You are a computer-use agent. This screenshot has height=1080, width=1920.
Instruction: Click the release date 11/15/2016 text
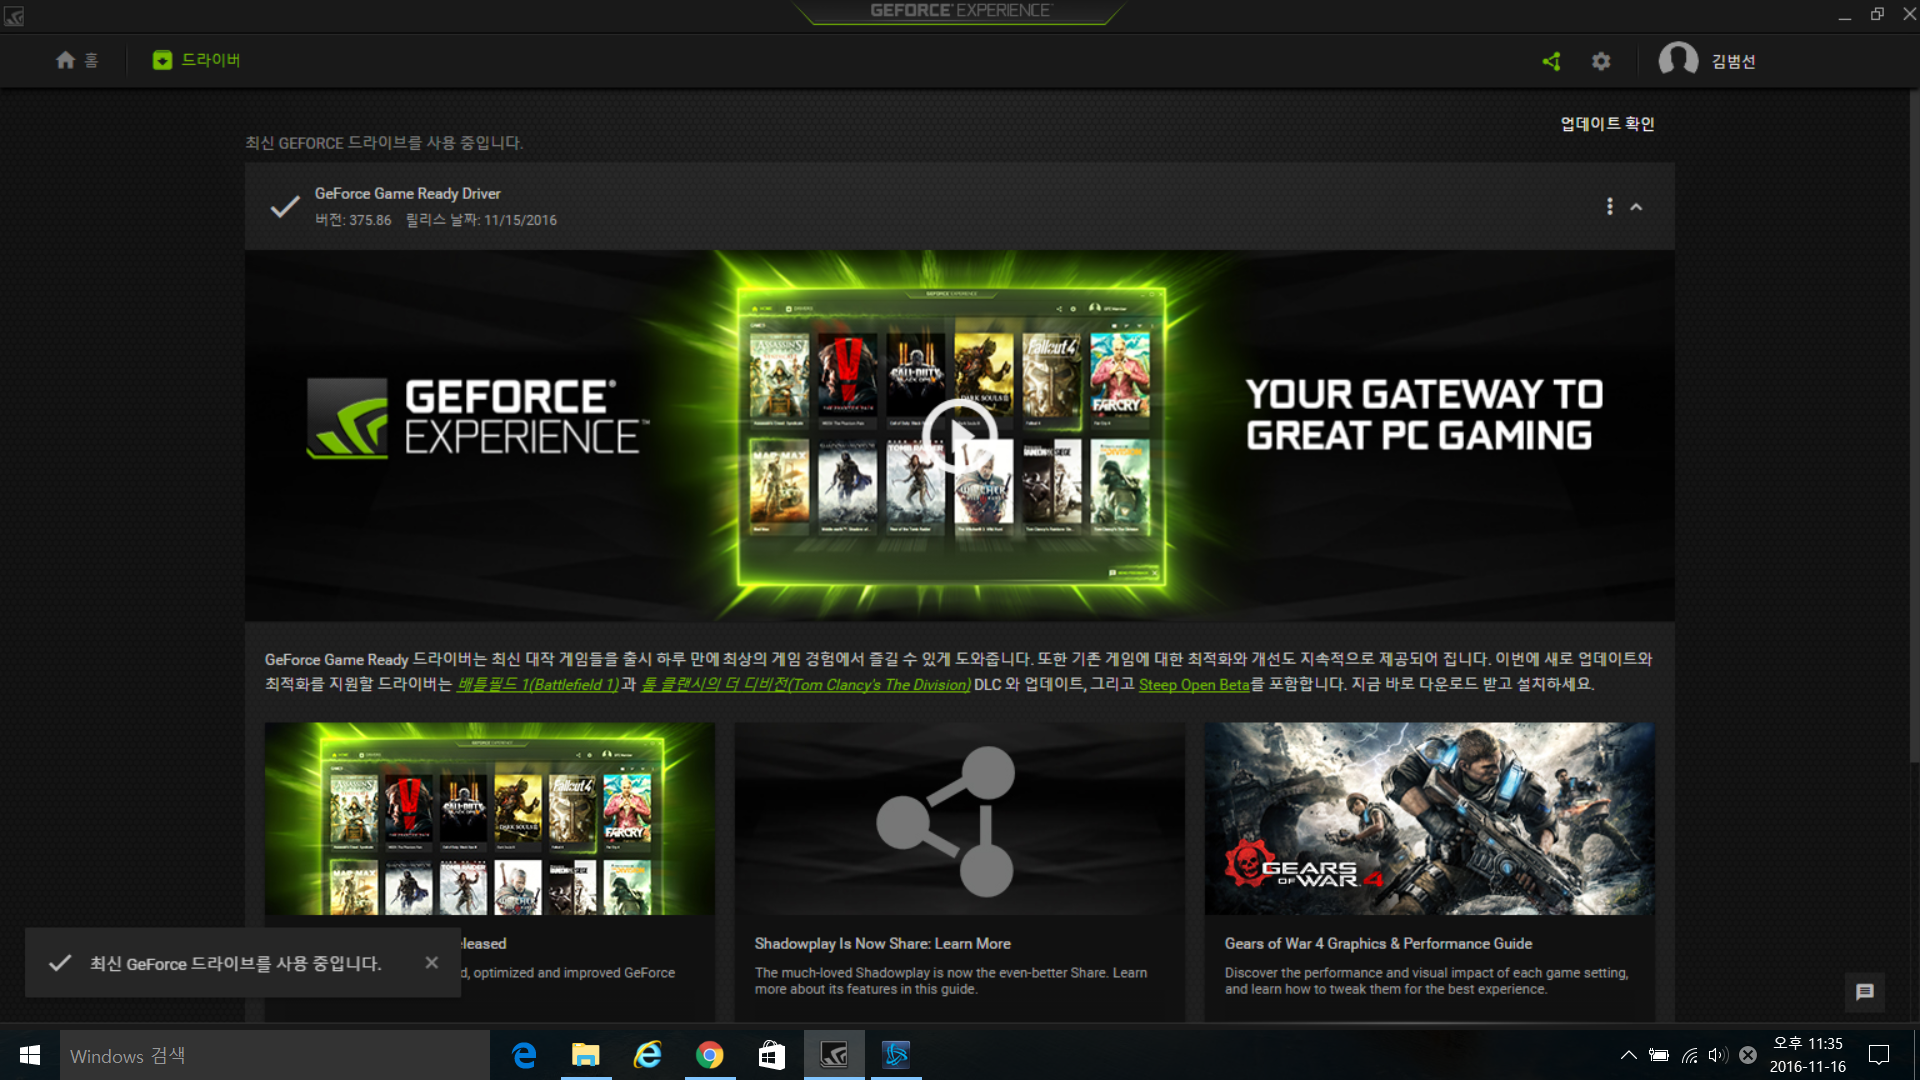coord(481,220)
